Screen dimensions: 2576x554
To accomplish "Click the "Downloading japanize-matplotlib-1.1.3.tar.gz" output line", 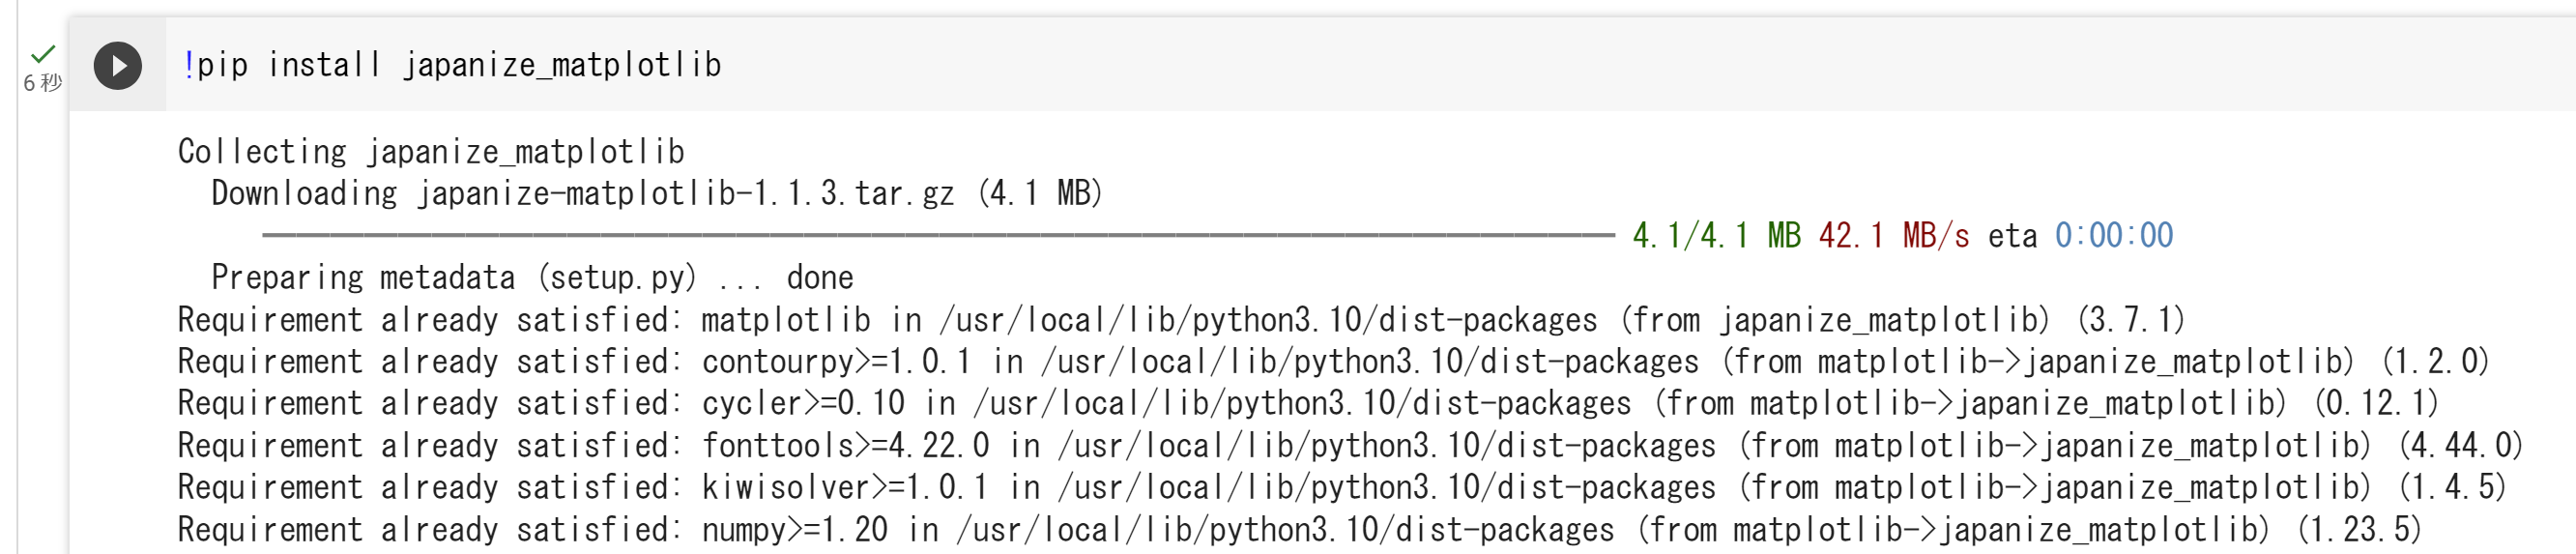I will point(656,194).
